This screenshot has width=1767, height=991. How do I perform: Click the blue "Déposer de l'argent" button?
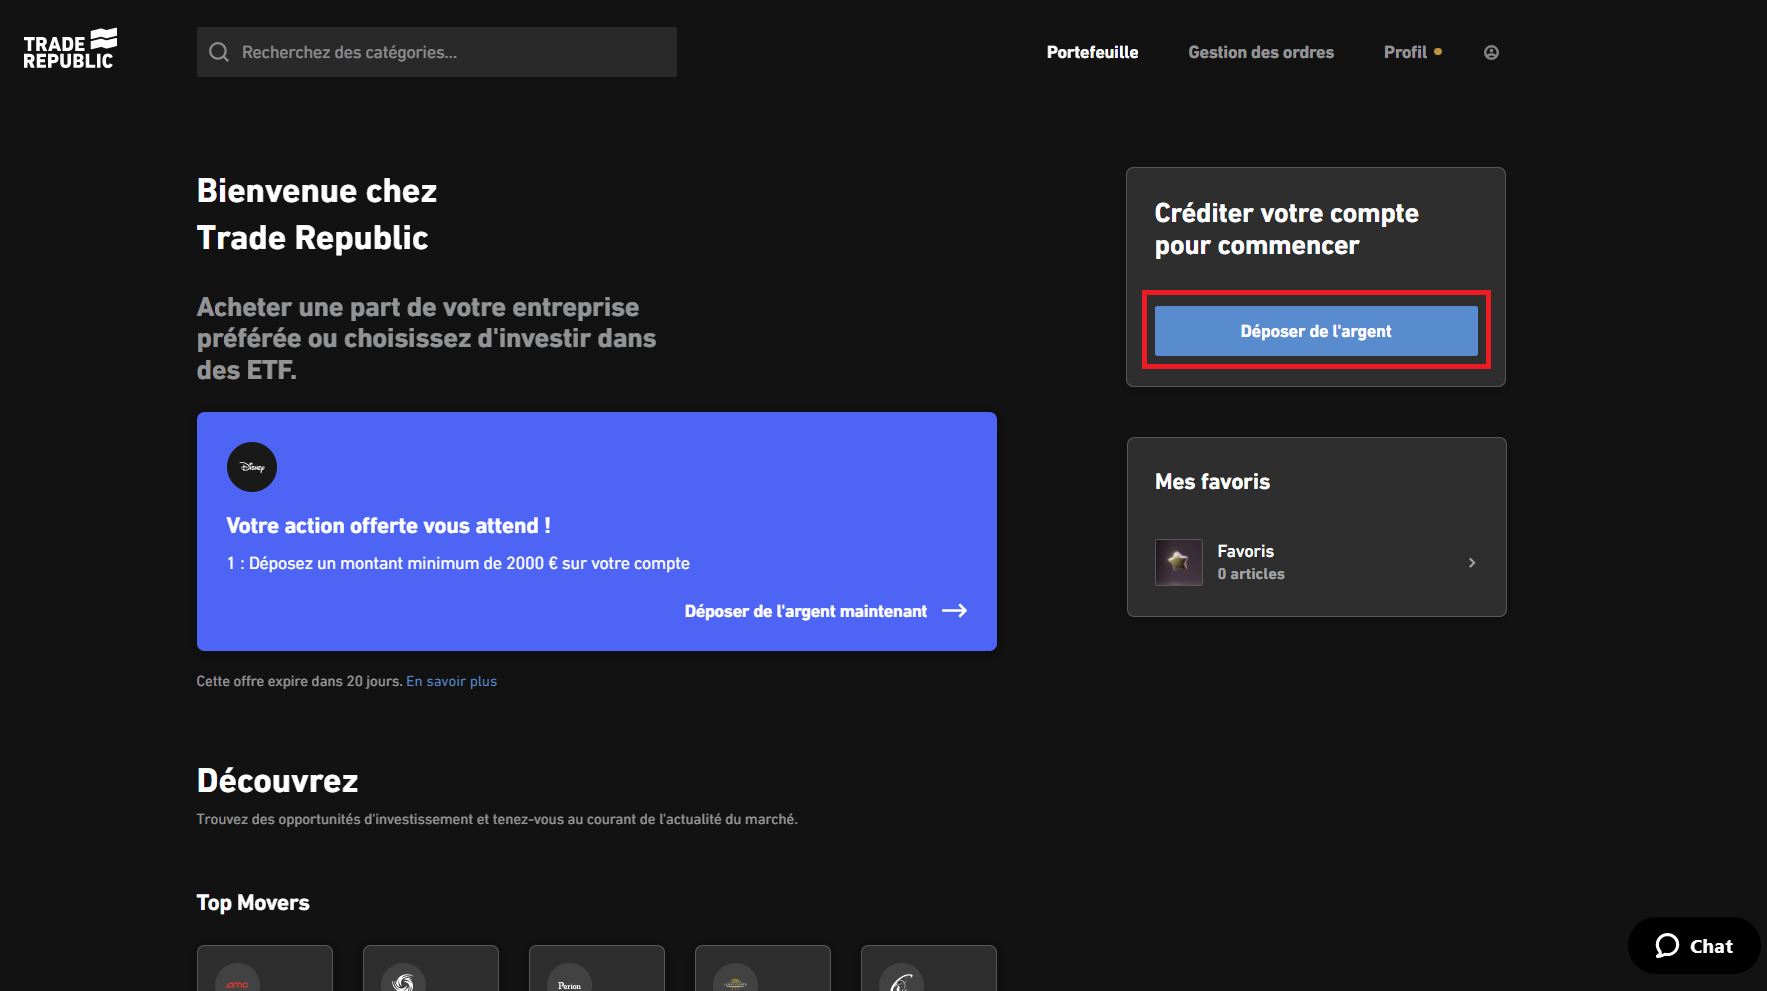(1316, 331)
